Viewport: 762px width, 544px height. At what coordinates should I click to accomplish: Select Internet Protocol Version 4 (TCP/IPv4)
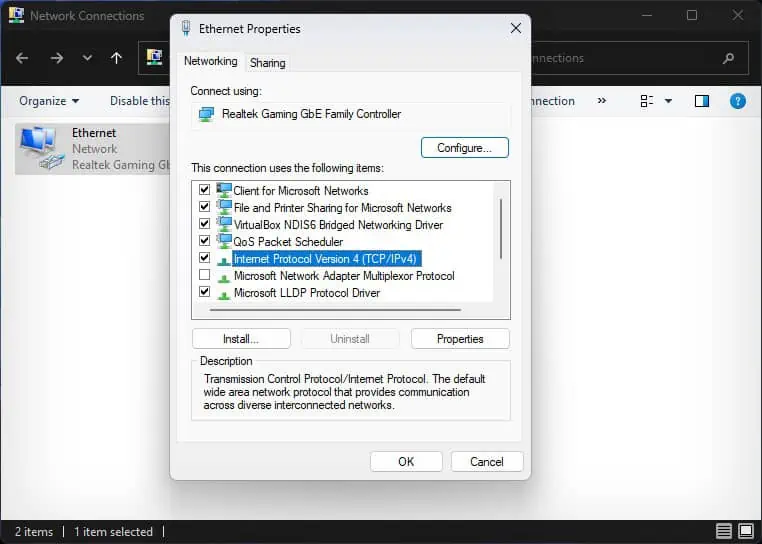coord(327,259)
